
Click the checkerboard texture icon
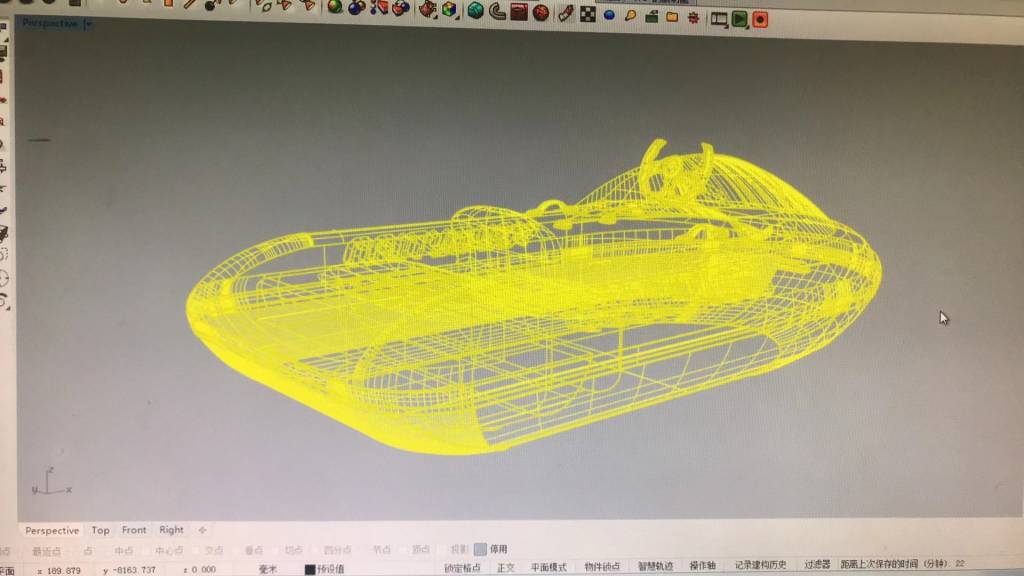[588, 14]
